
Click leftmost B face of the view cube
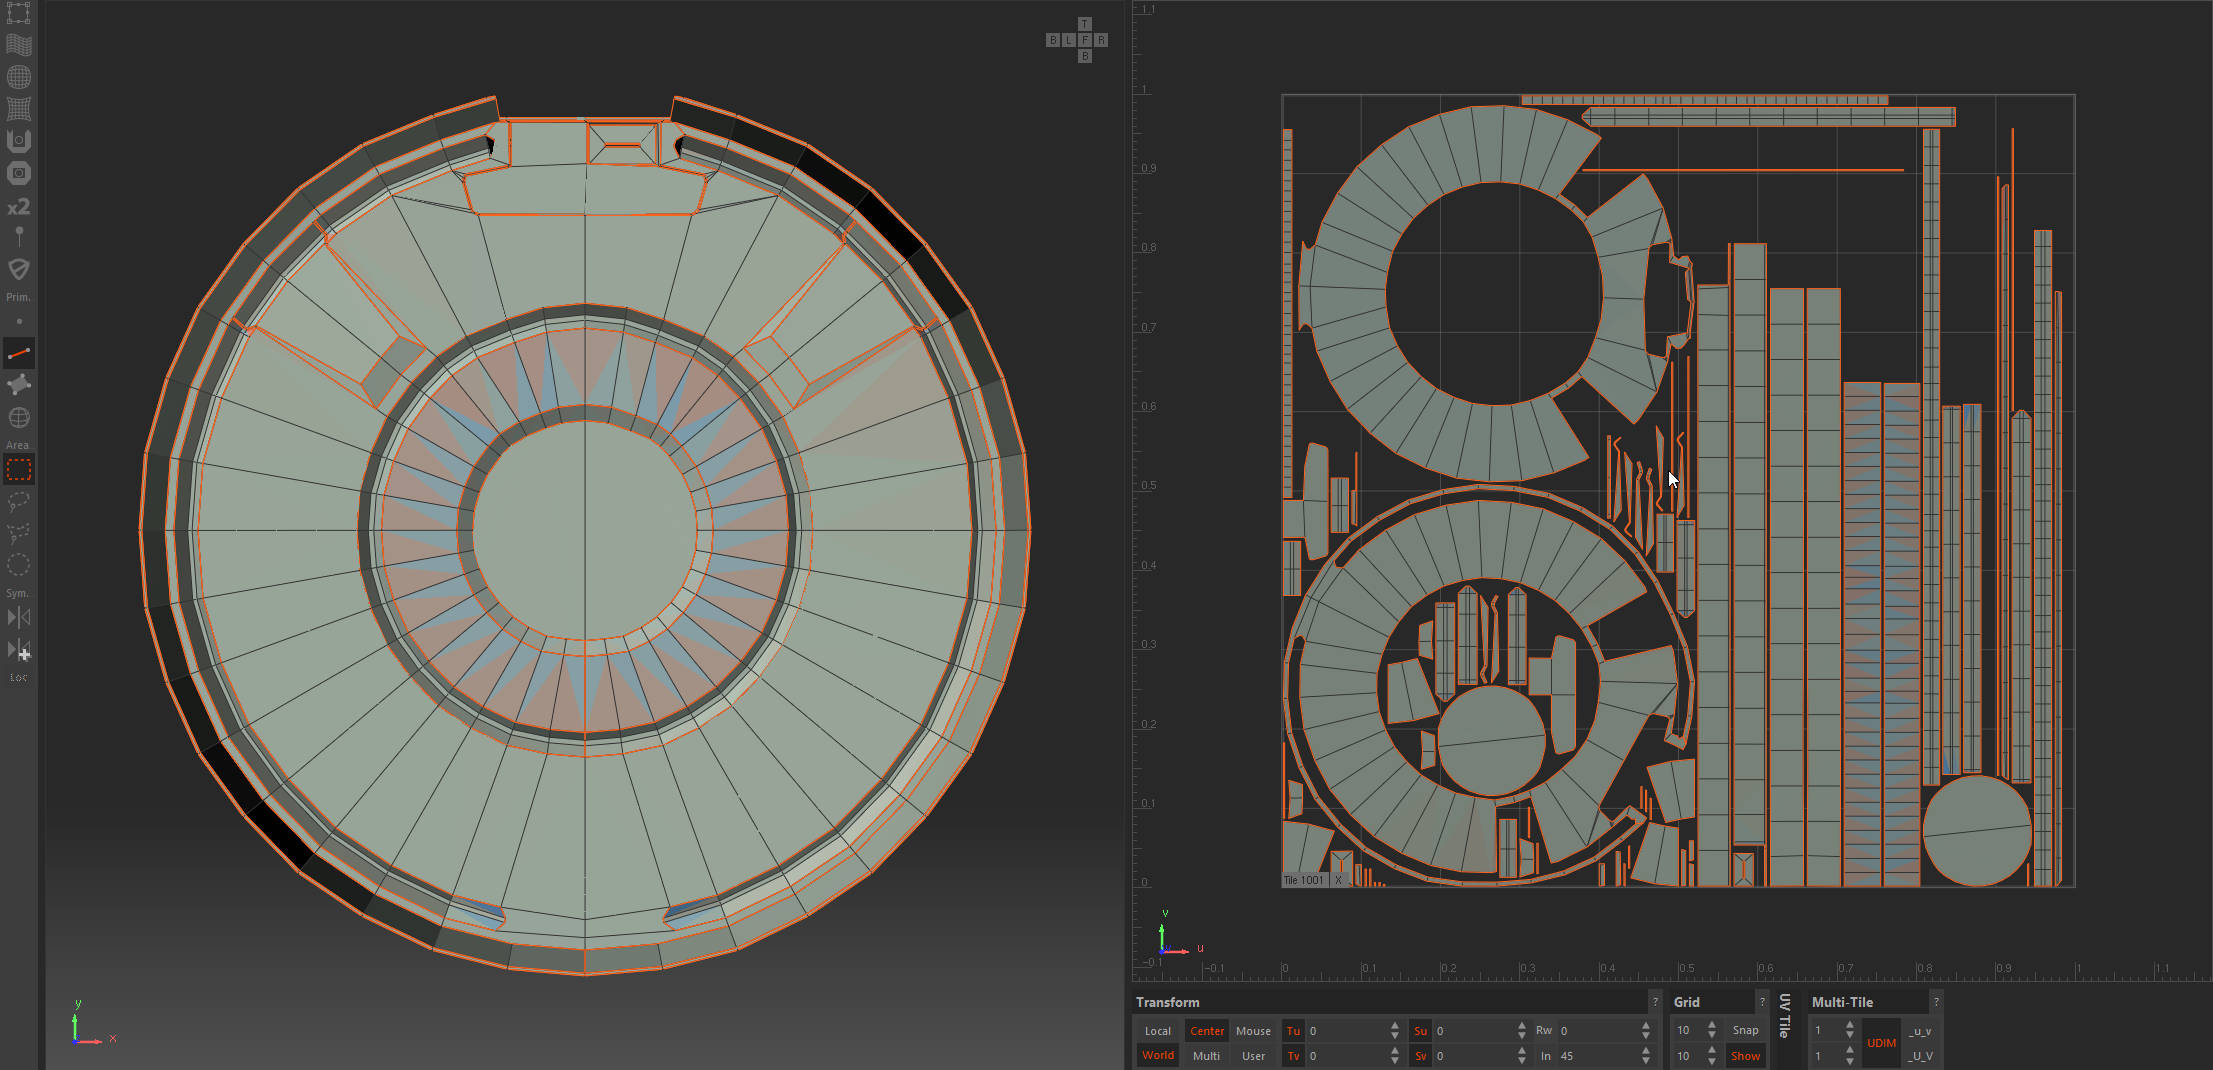pyautogui.click(x=1053, y=40)
